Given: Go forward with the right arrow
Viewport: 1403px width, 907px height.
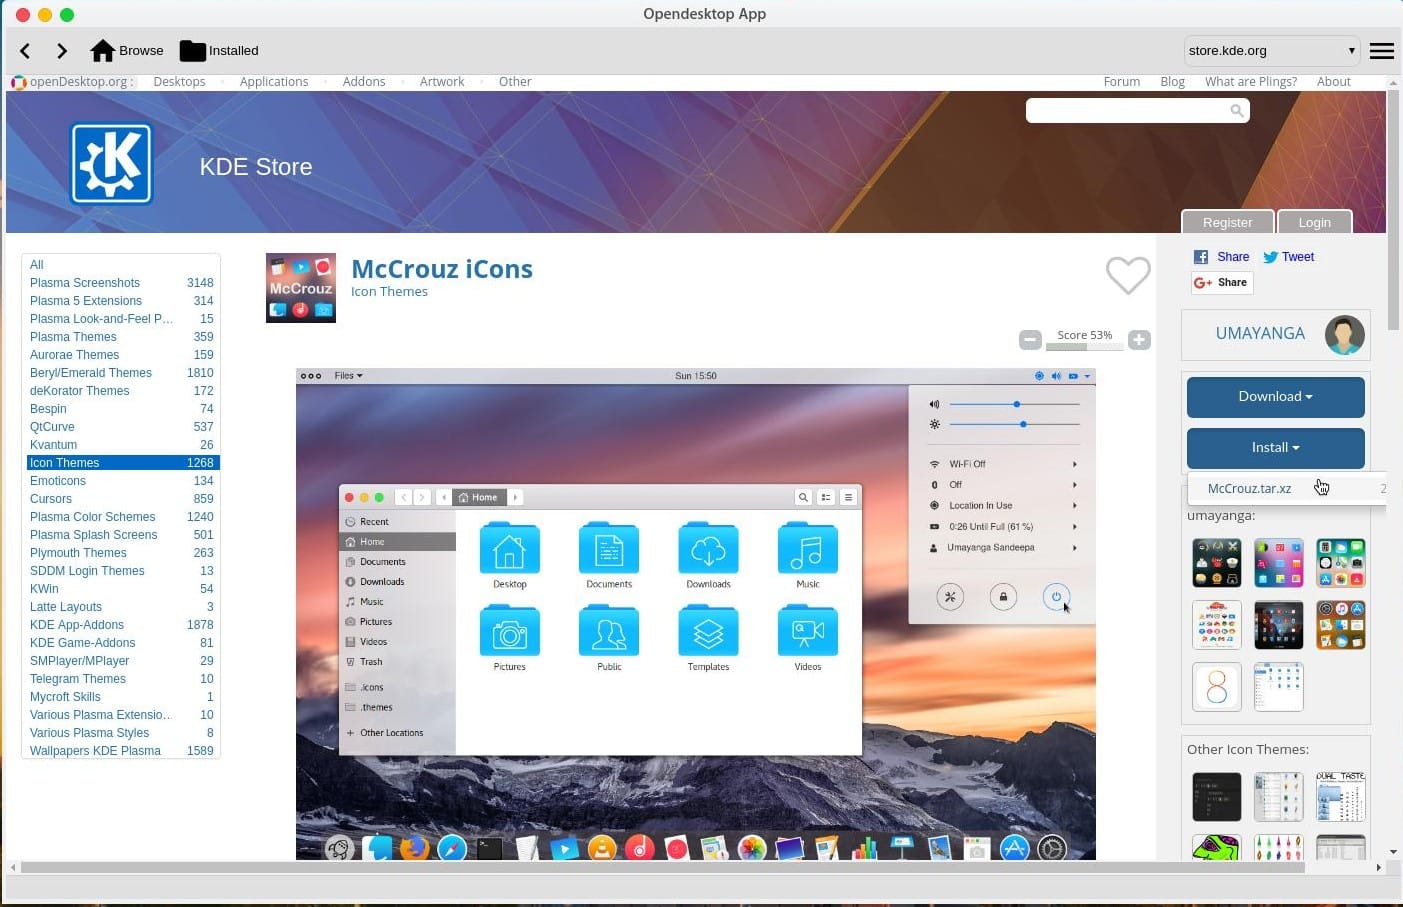Looking at the screenshot, I should pos(62,51).
